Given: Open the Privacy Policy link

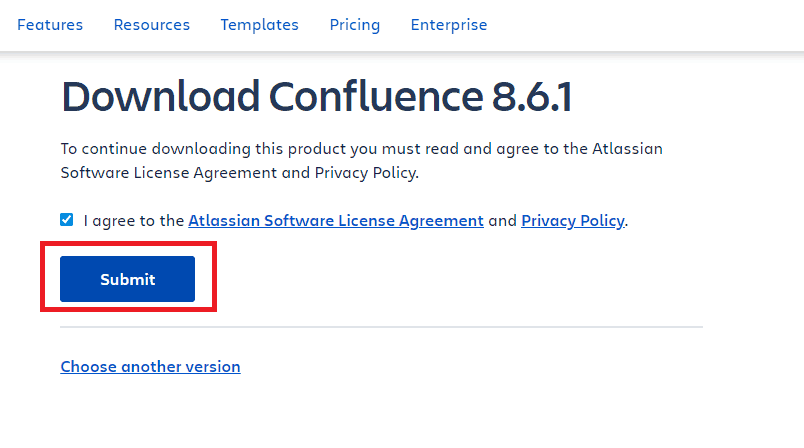Looking at the screenshot, I should click(x=572, y=221).
